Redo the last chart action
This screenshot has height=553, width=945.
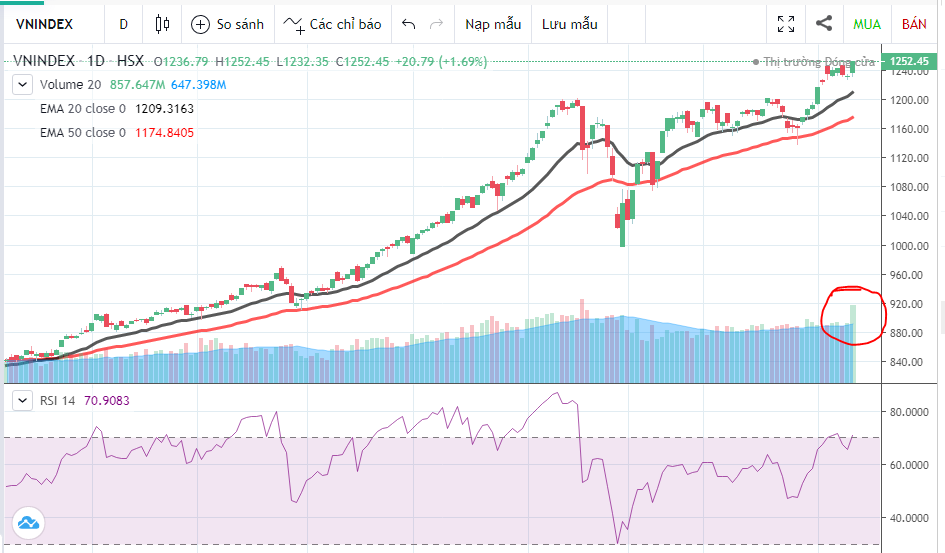coord(436,24)
